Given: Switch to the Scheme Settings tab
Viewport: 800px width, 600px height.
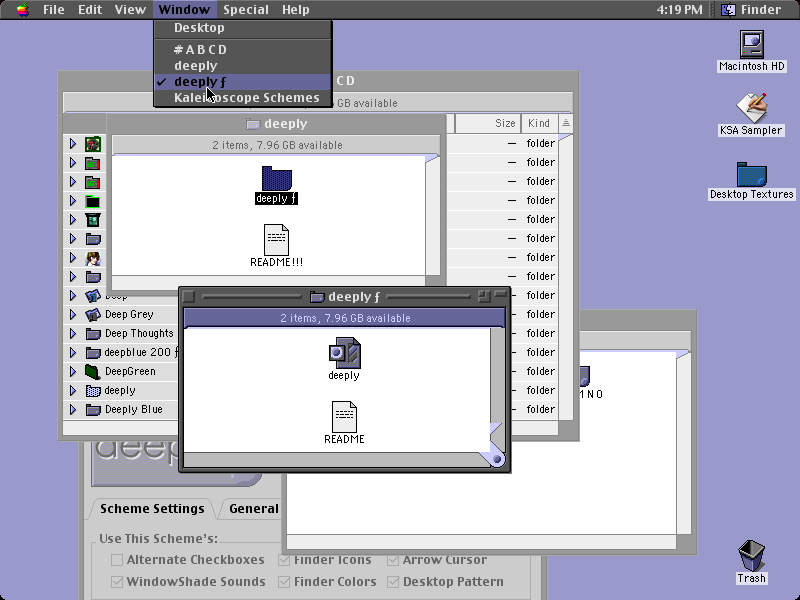Looking at the screenshot, I should (x=152, y=509).
